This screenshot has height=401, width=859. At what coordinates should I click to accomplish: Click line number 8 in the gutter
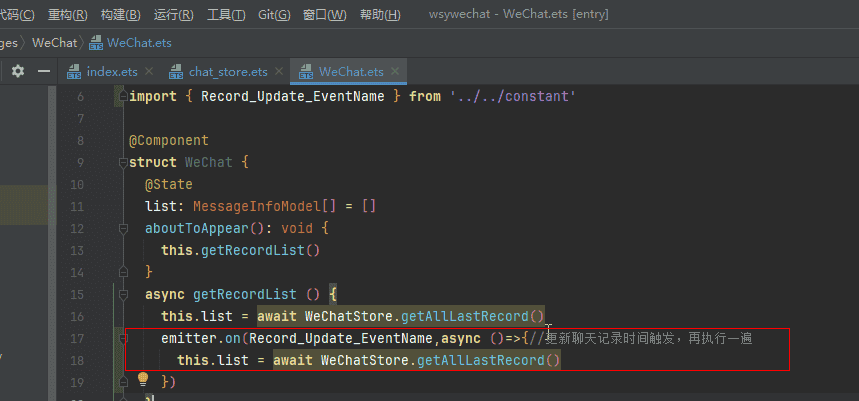click(x=81, y=141)
